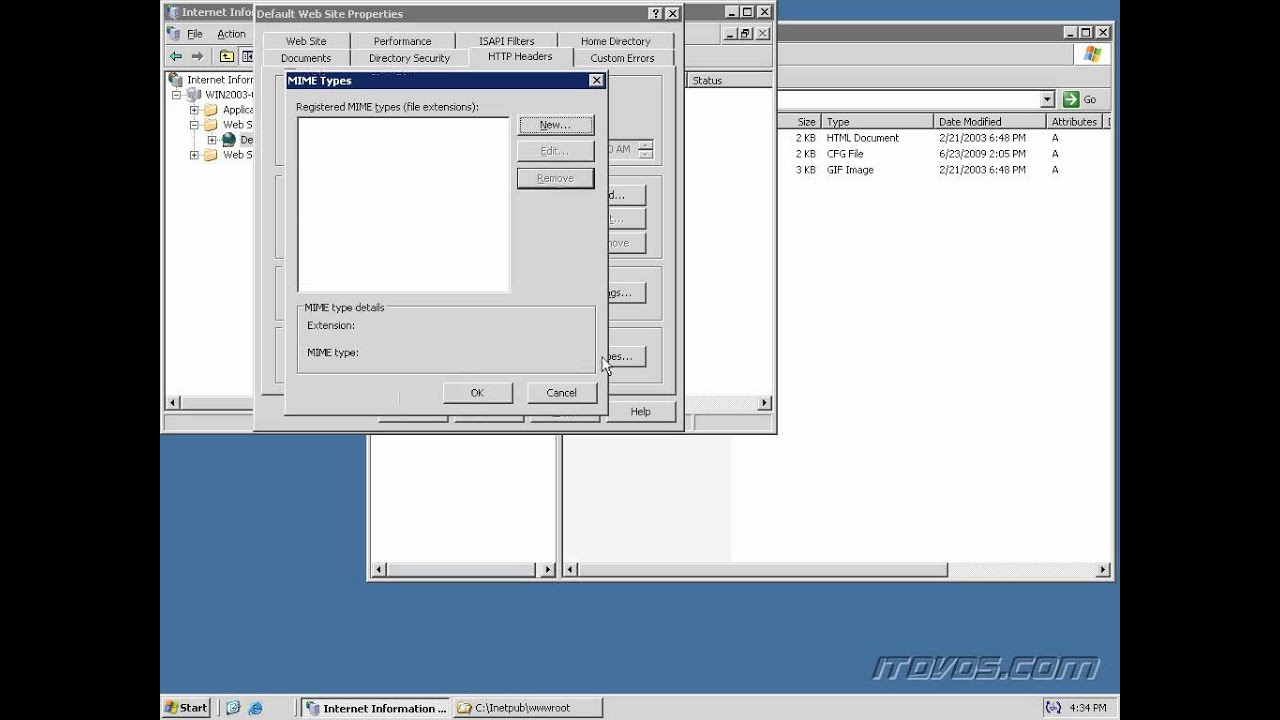Click the Internet Information Services root icon
Image resolution: width=1280 pixels, height=720 pixels.
(176, 80)
